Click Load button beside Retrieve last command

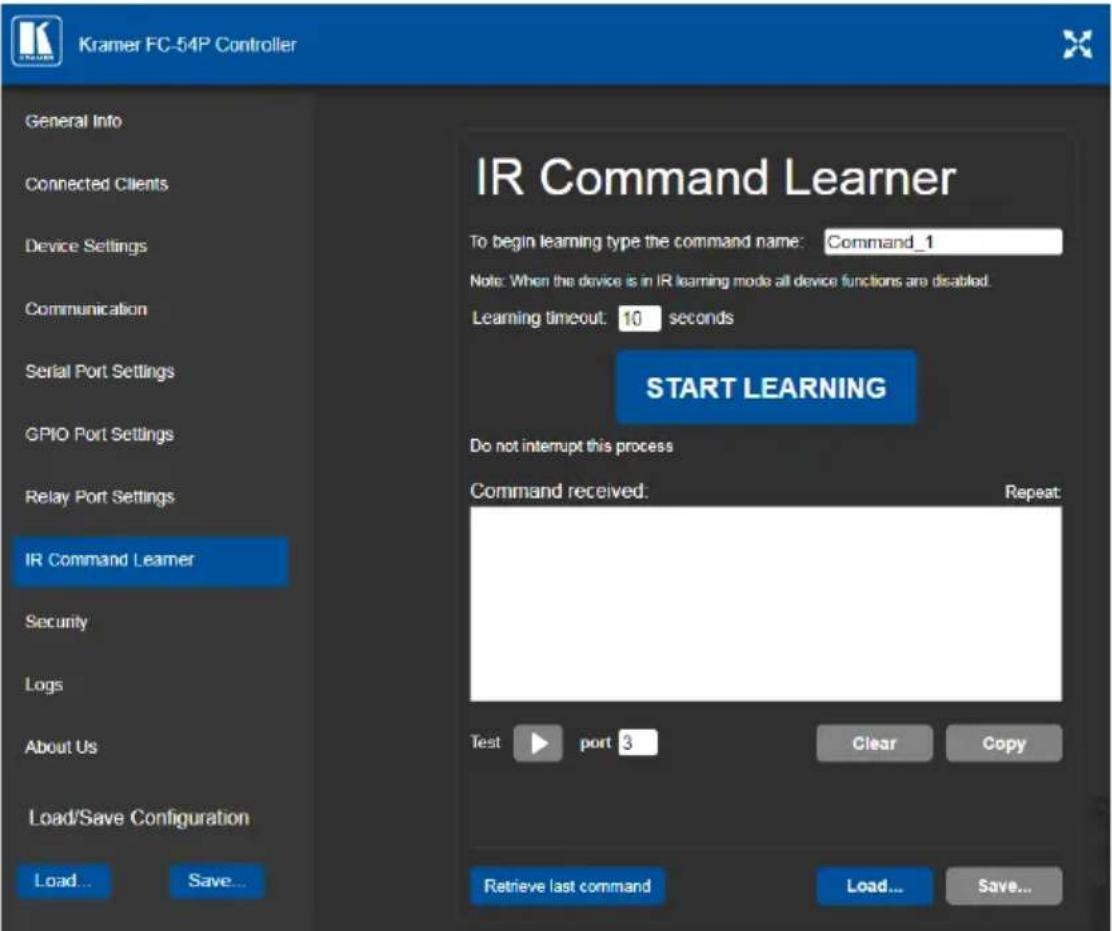[x=874, y=886]
